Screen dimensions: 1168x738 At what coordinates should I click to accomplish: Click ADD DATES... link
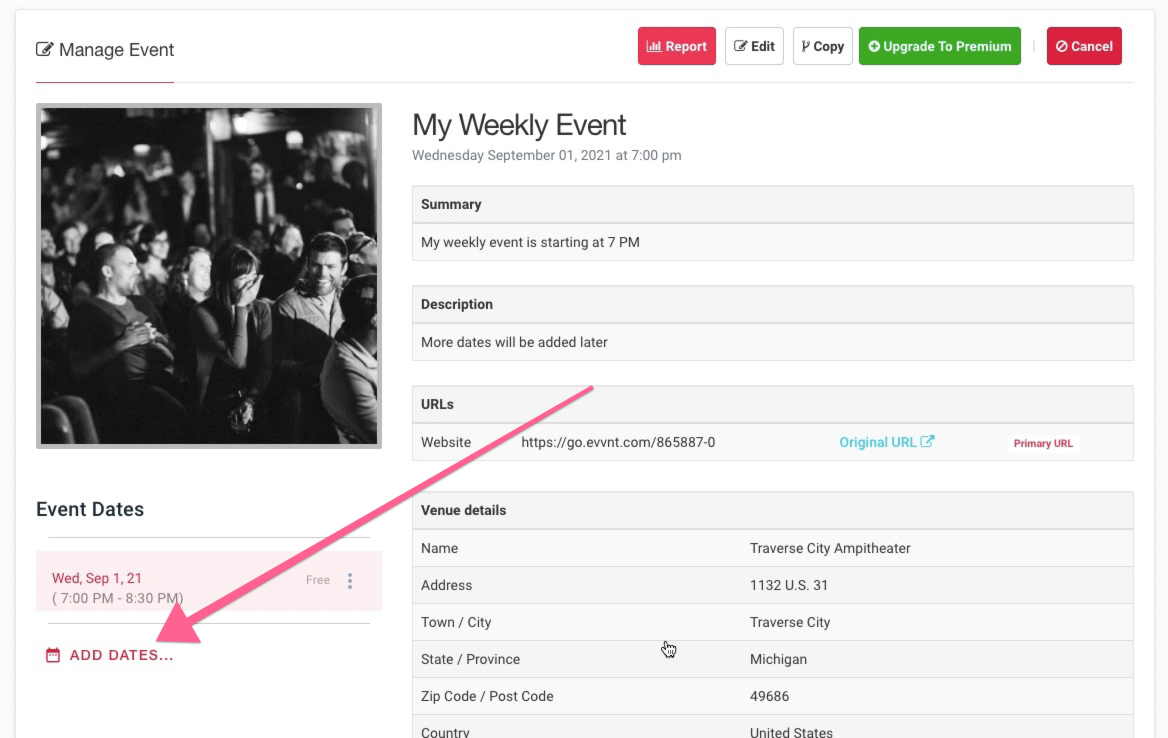[121, 655]
